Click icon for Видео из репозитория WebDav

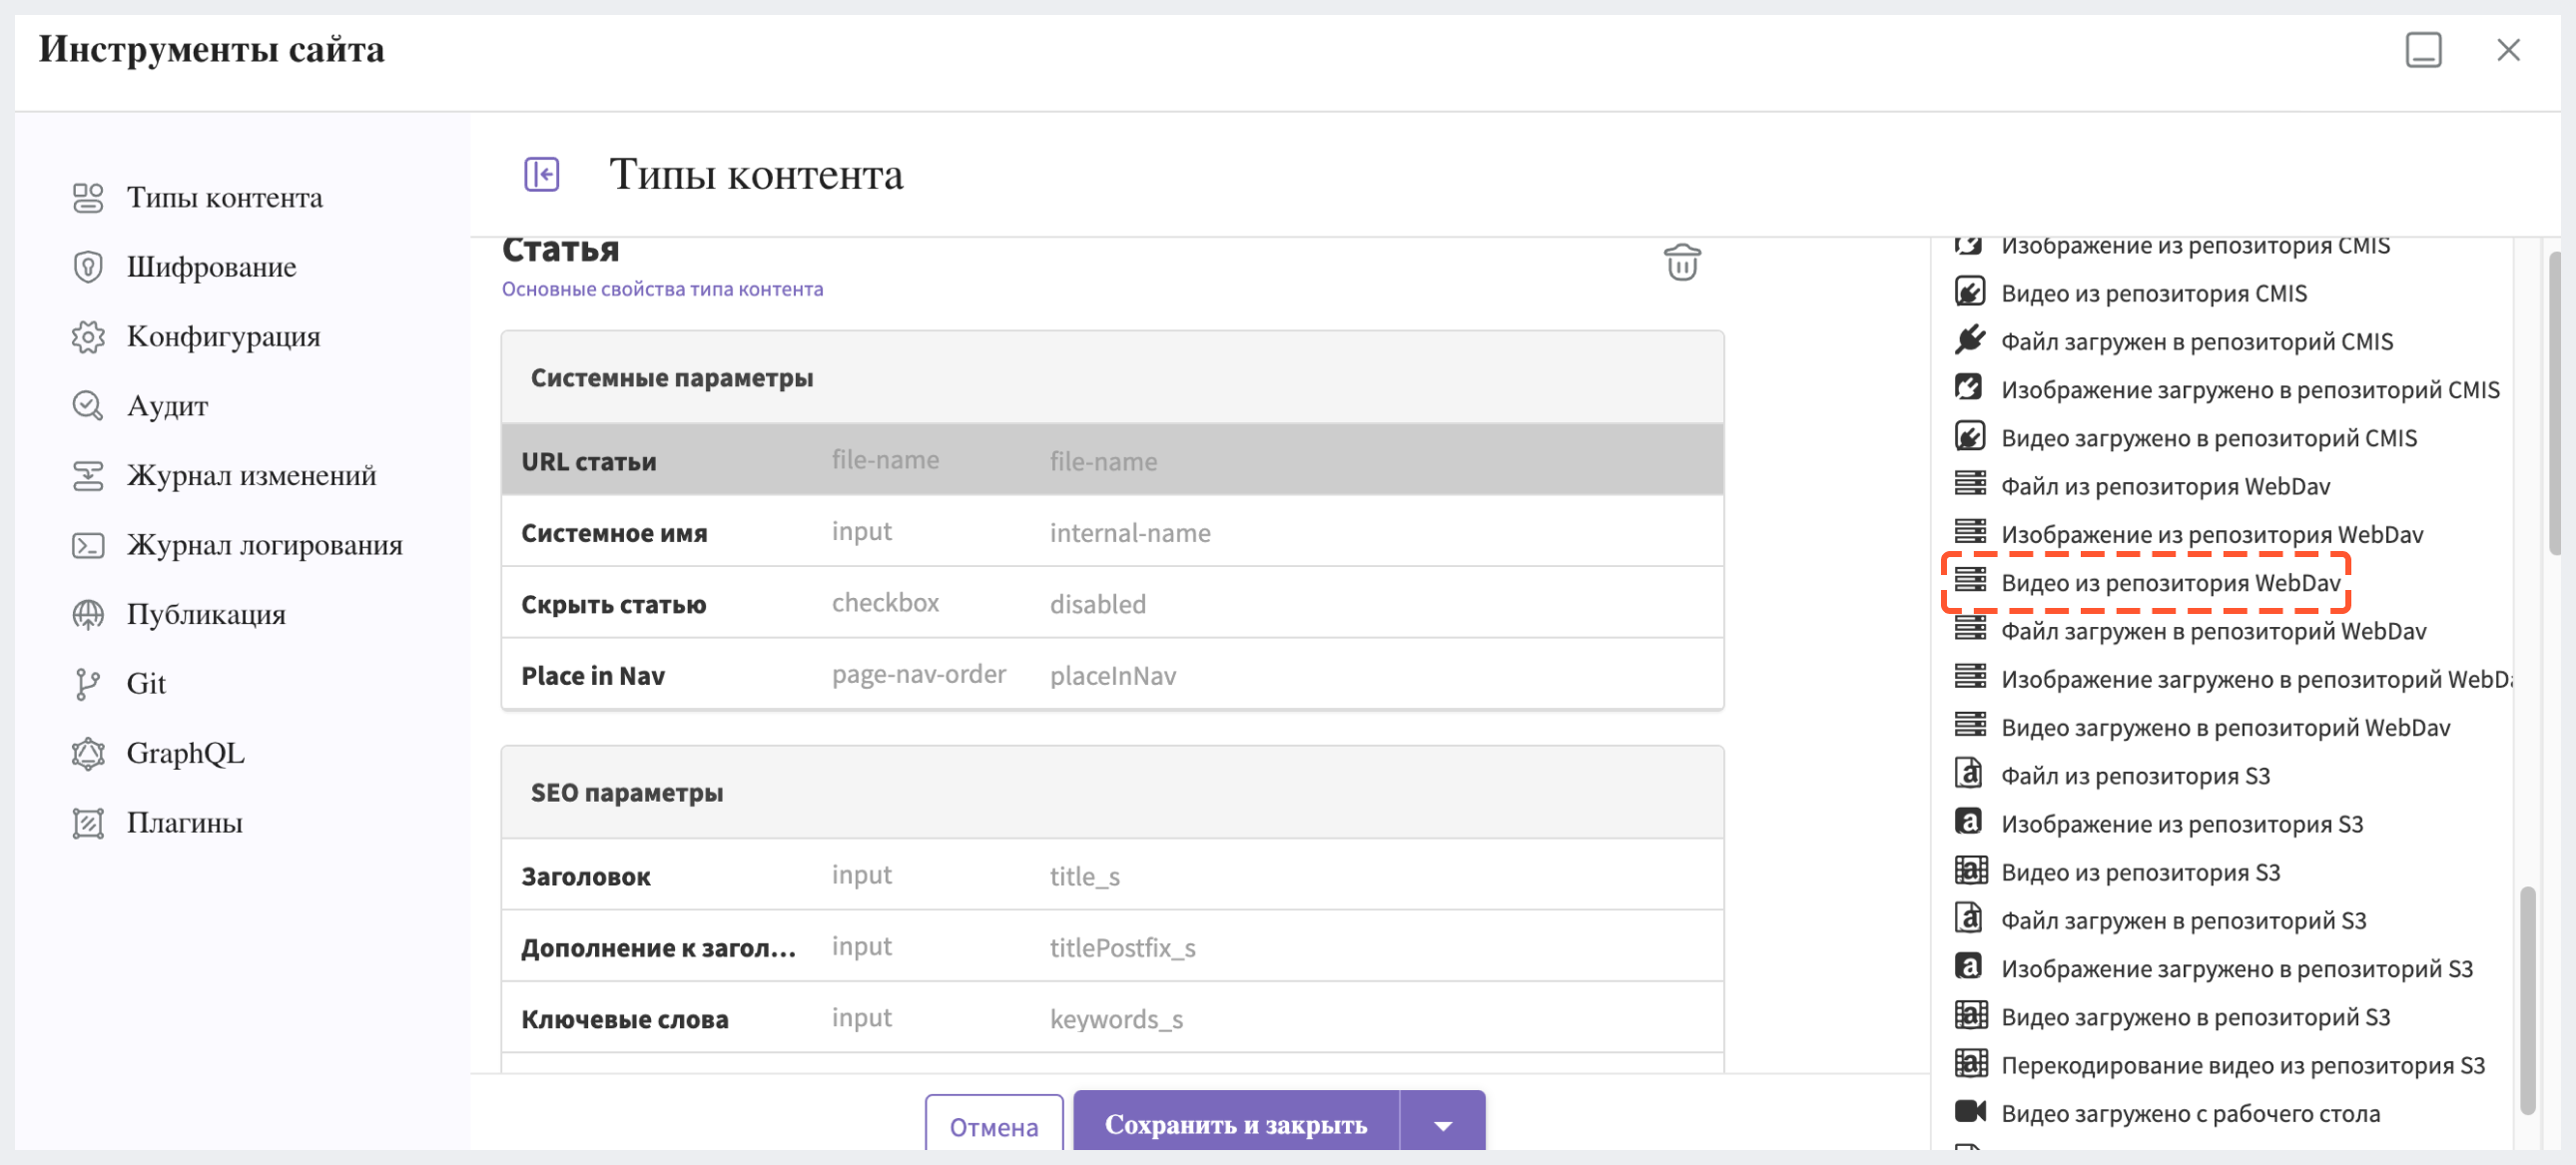tap(1970, 580)
